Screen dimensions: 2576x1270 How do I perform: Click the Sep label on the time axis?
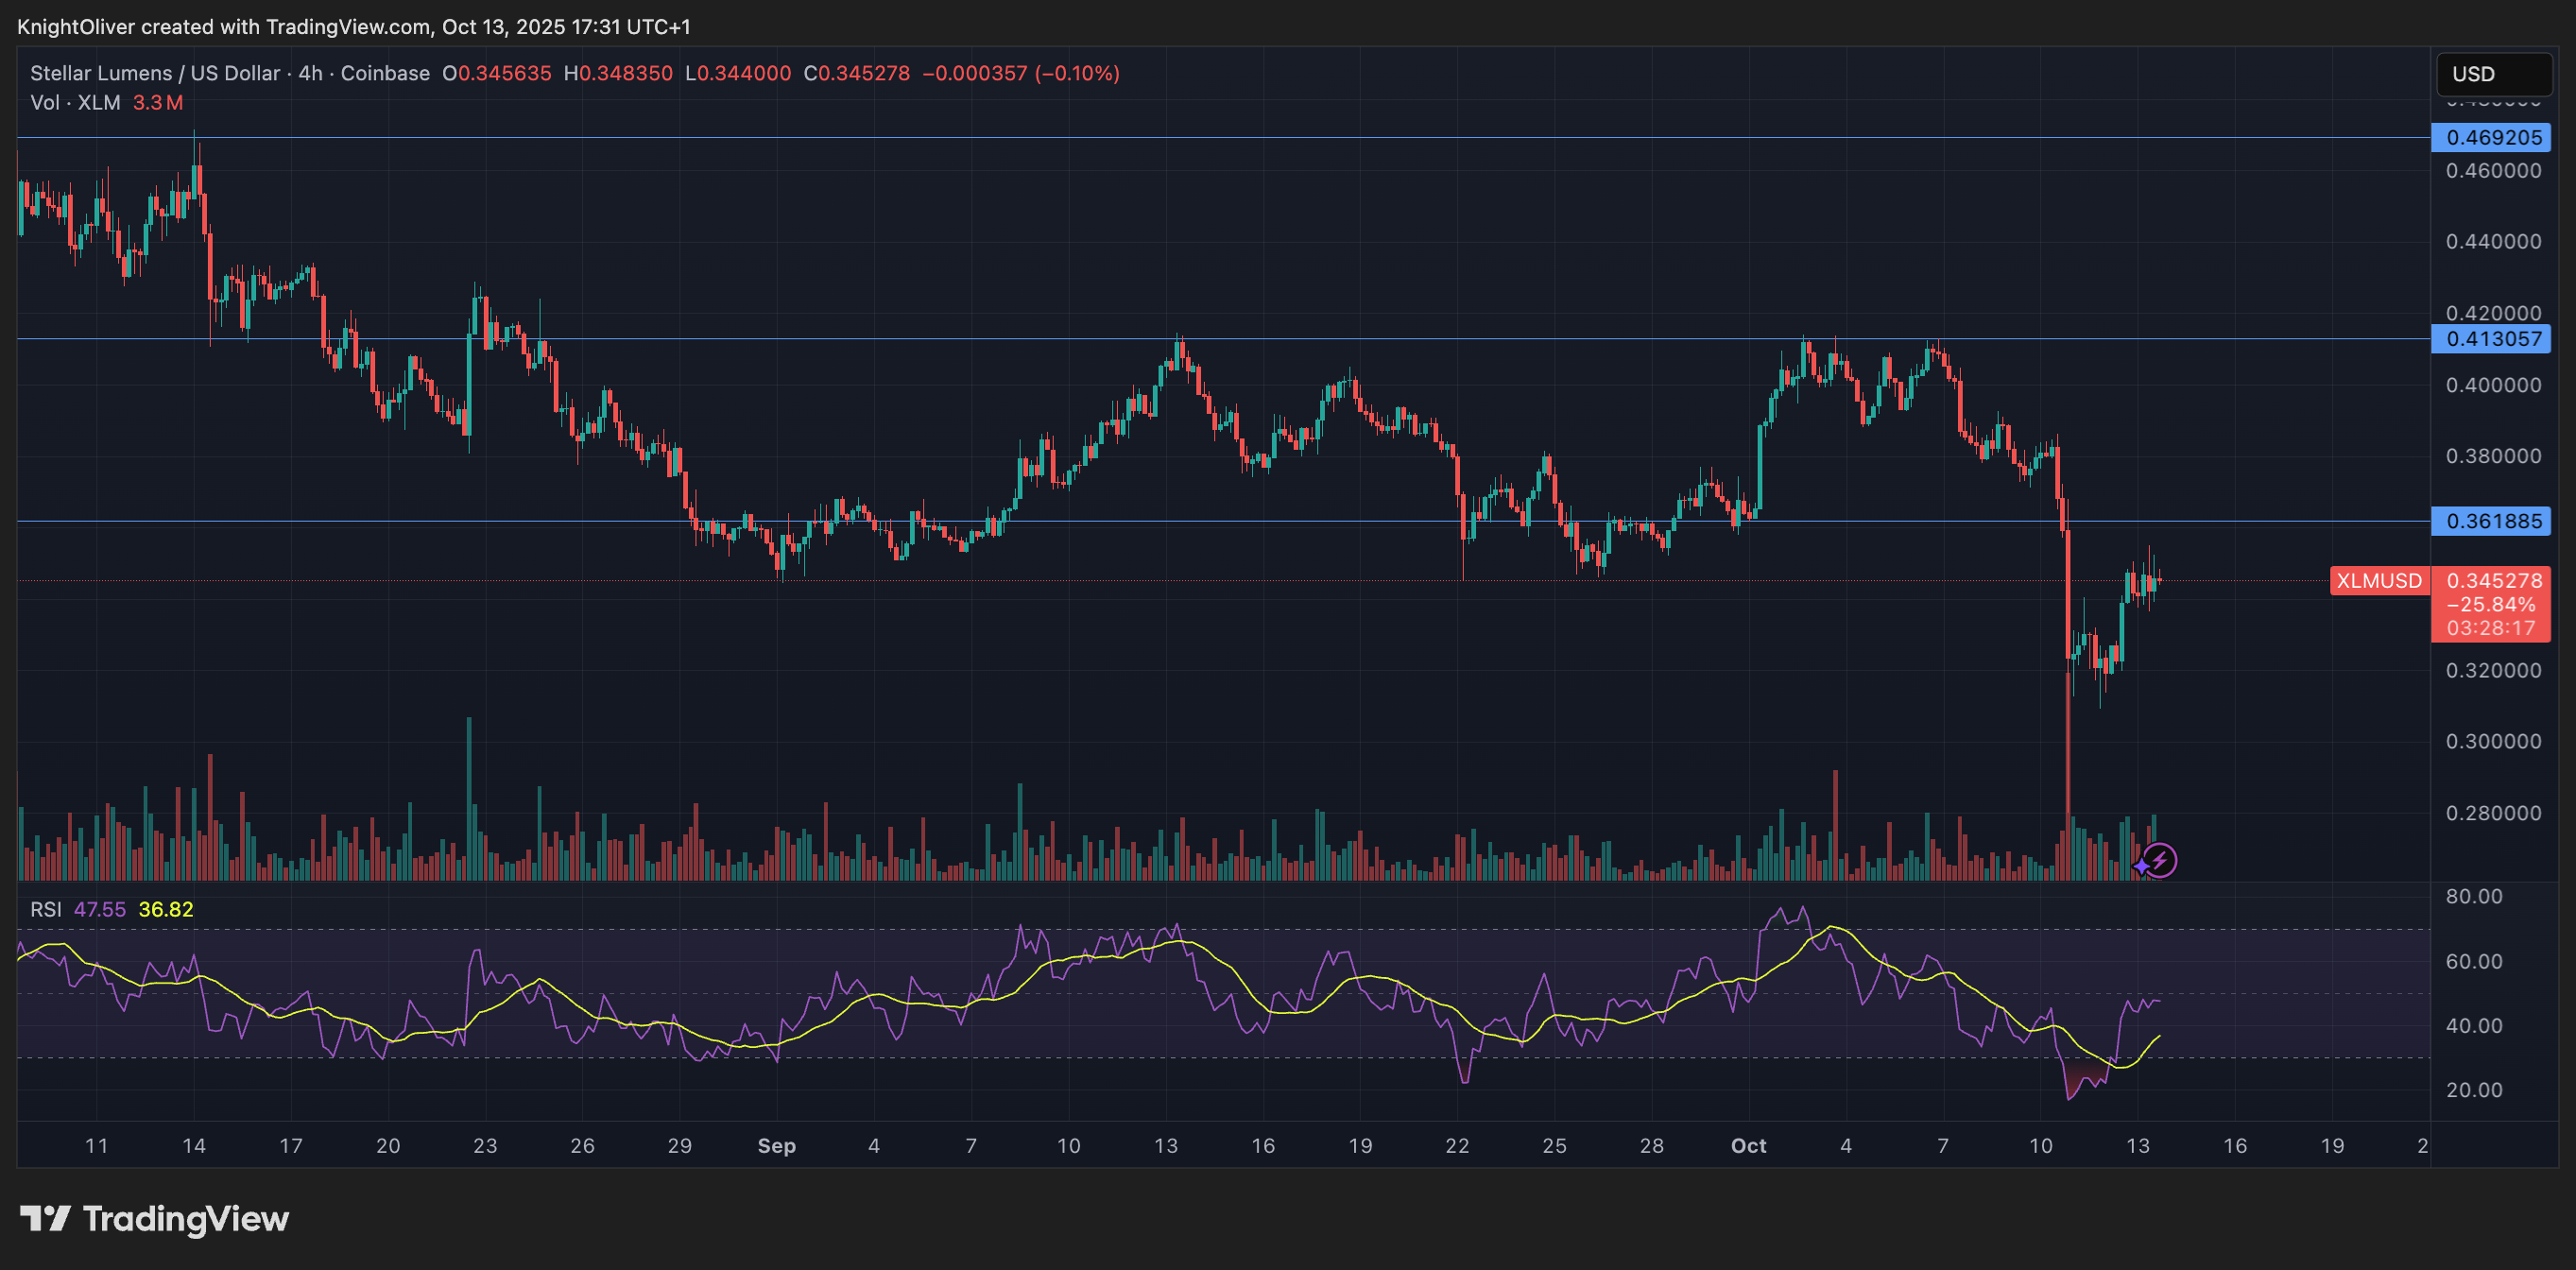click(x=777, y=1146)
